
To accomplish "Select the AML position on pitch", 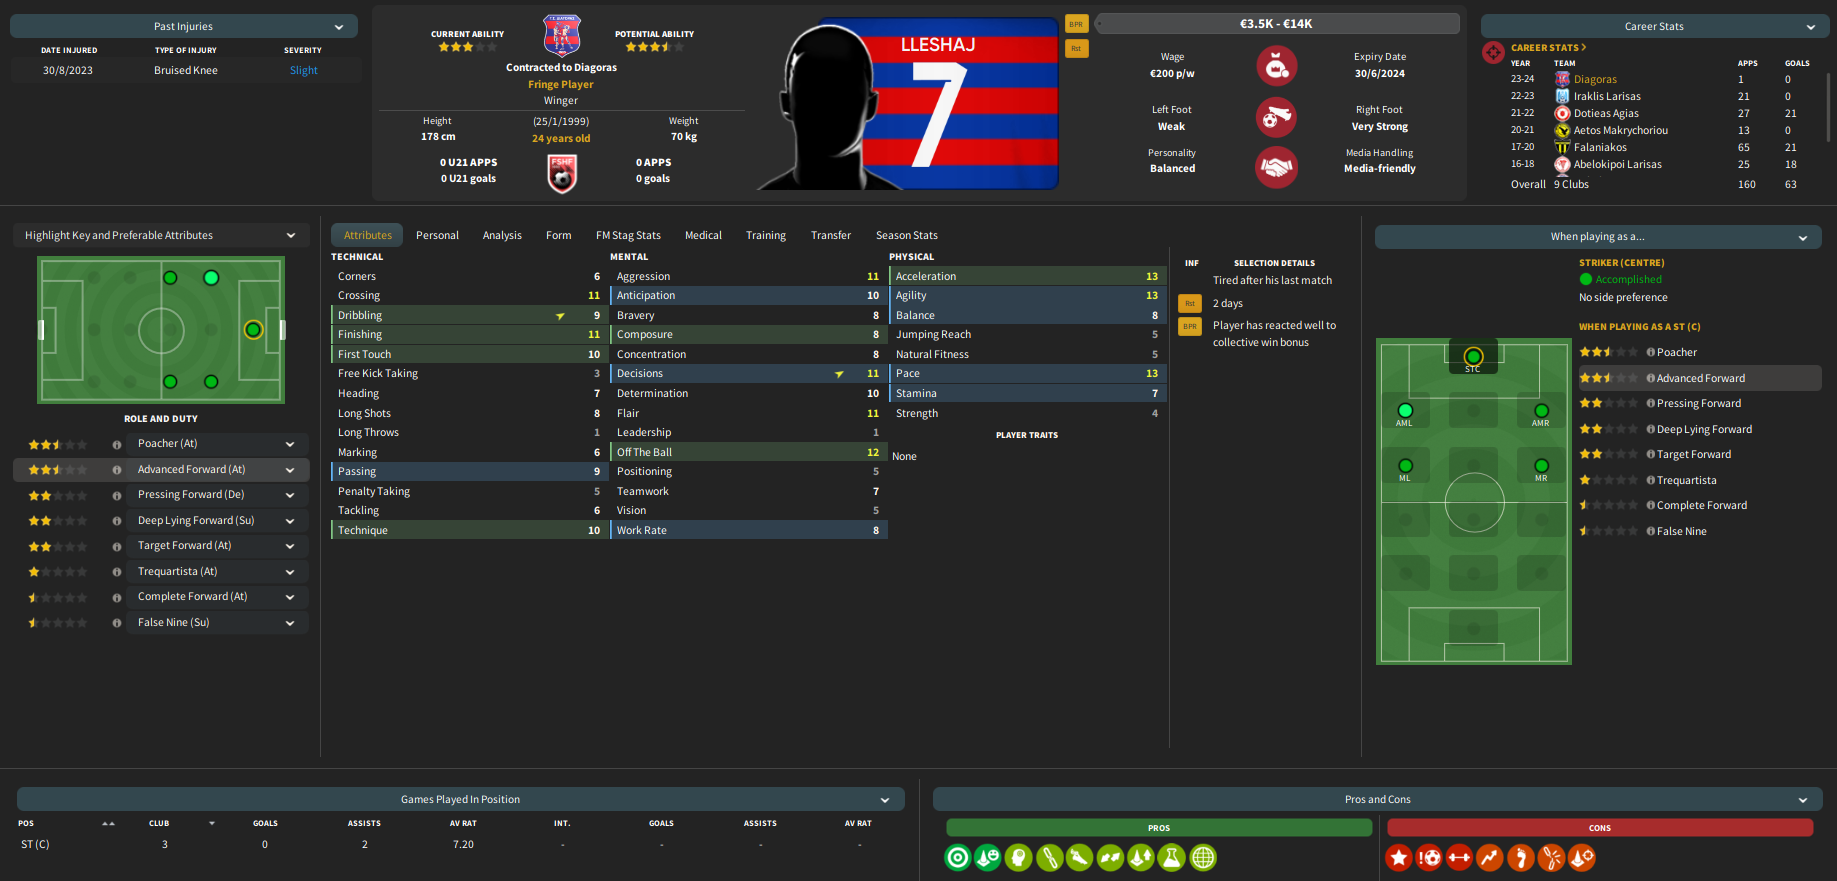I will pos(1405,411).
